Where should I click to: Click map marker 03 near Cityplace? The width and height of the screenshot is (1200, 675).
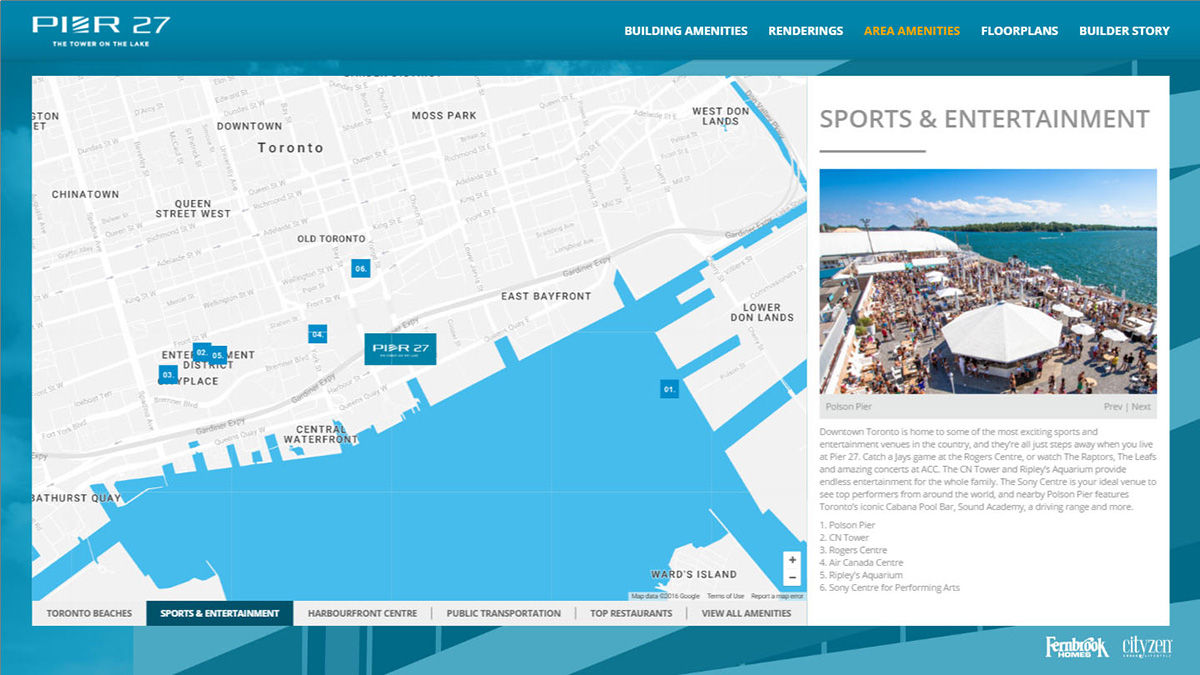point(168,374)
